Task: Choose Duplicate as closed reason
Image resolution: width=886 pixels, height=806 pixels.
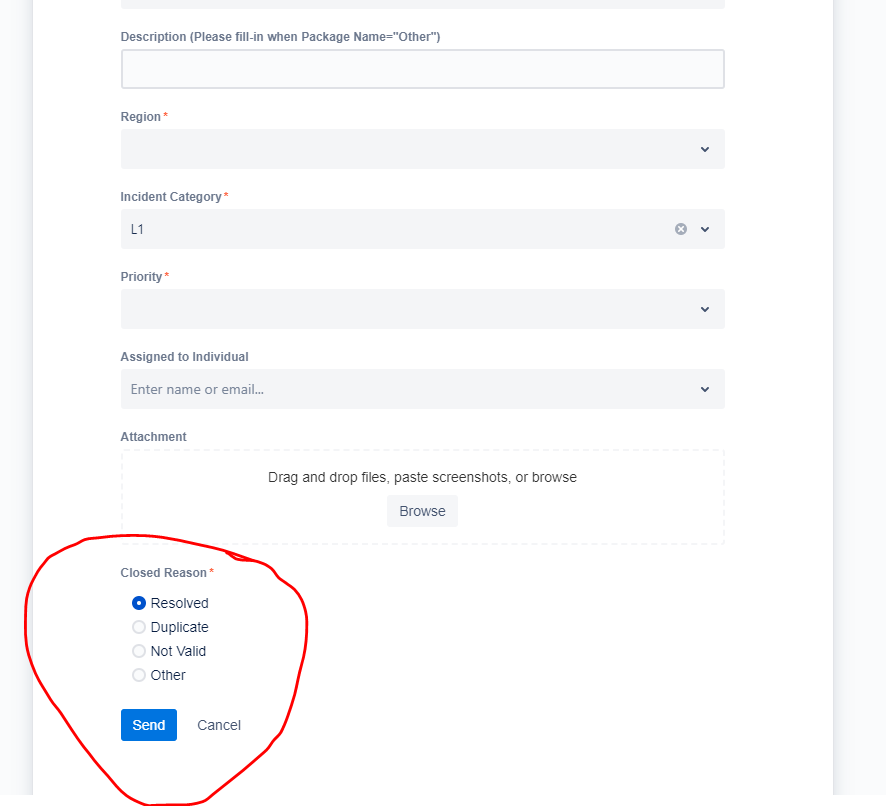Action: click(138, 627)
